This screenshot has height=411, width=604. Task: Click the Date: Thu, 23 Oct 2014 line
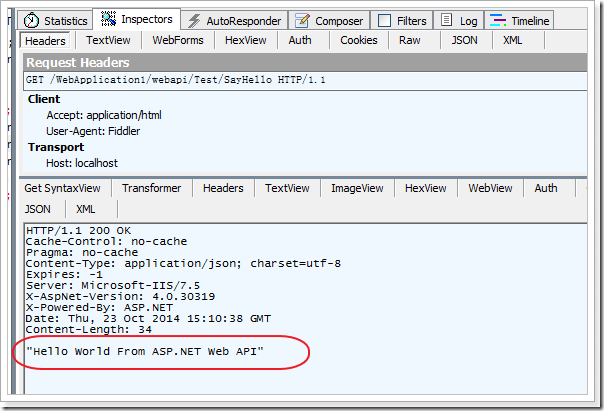point(149,319)
